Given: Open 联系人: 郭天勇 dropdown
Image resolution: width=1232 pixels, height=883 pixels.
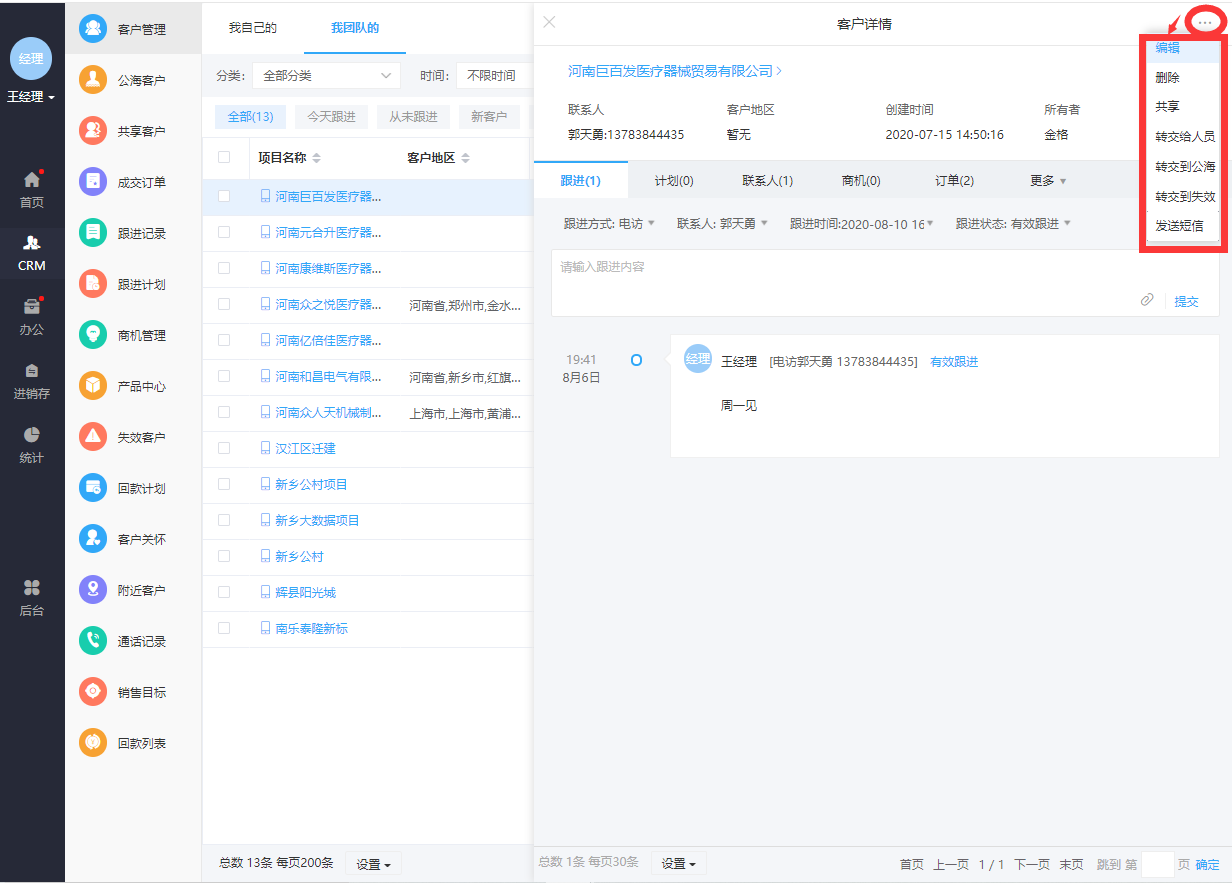Looking at the screenshot, I should click(722, 224).
